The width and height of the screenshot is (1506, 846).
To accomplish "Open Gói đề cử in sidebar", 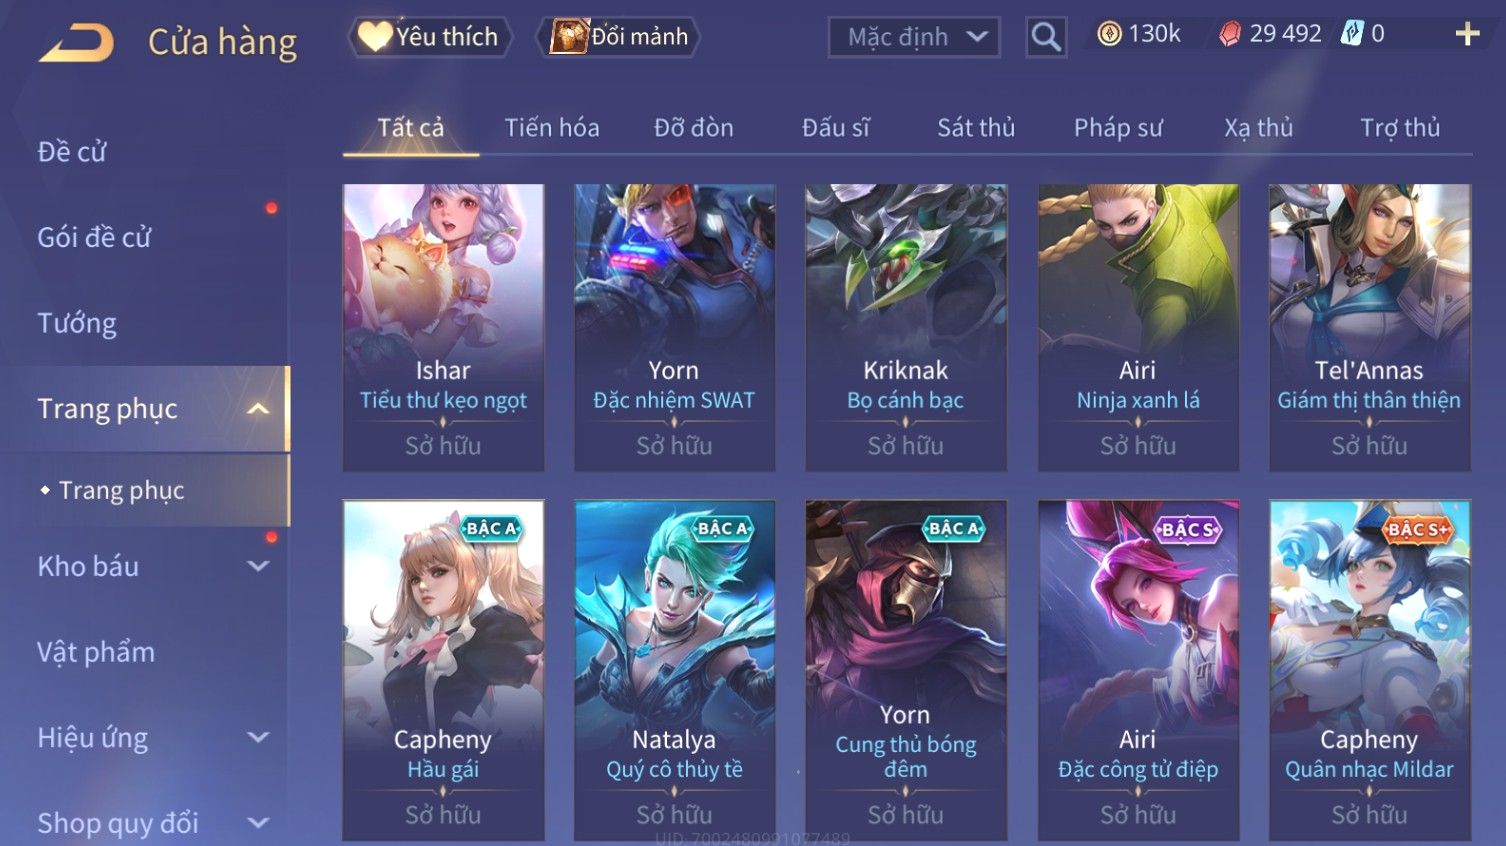I will [94, 238].
